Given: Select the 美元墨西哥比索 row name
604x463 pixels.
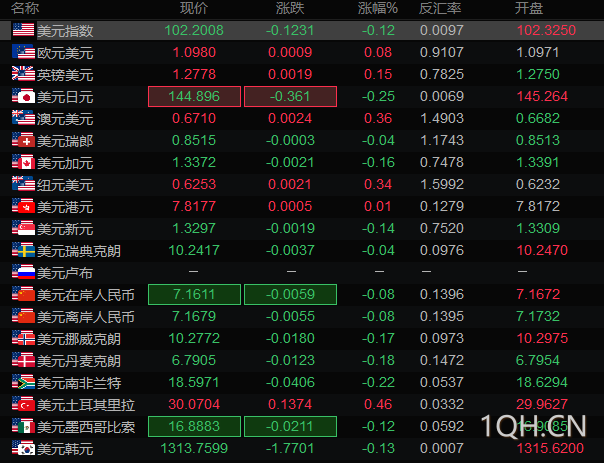Looking at the screenshot, I should [x=86, y=427].
